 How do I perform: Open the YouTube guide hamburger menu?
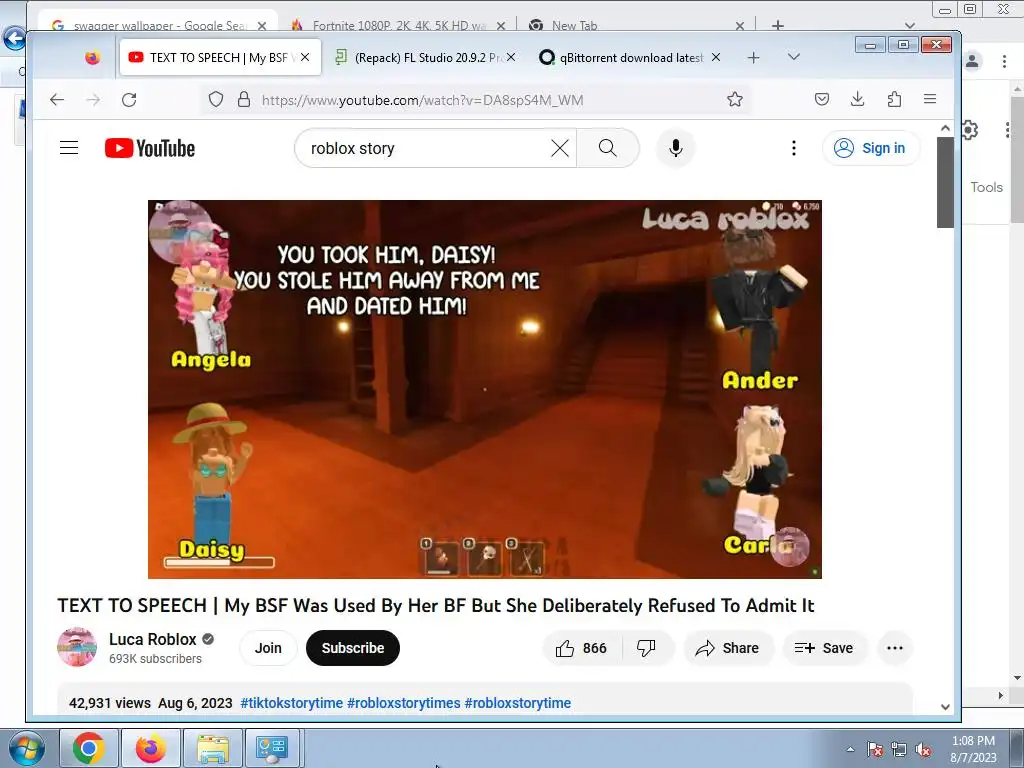pos(69,148)
